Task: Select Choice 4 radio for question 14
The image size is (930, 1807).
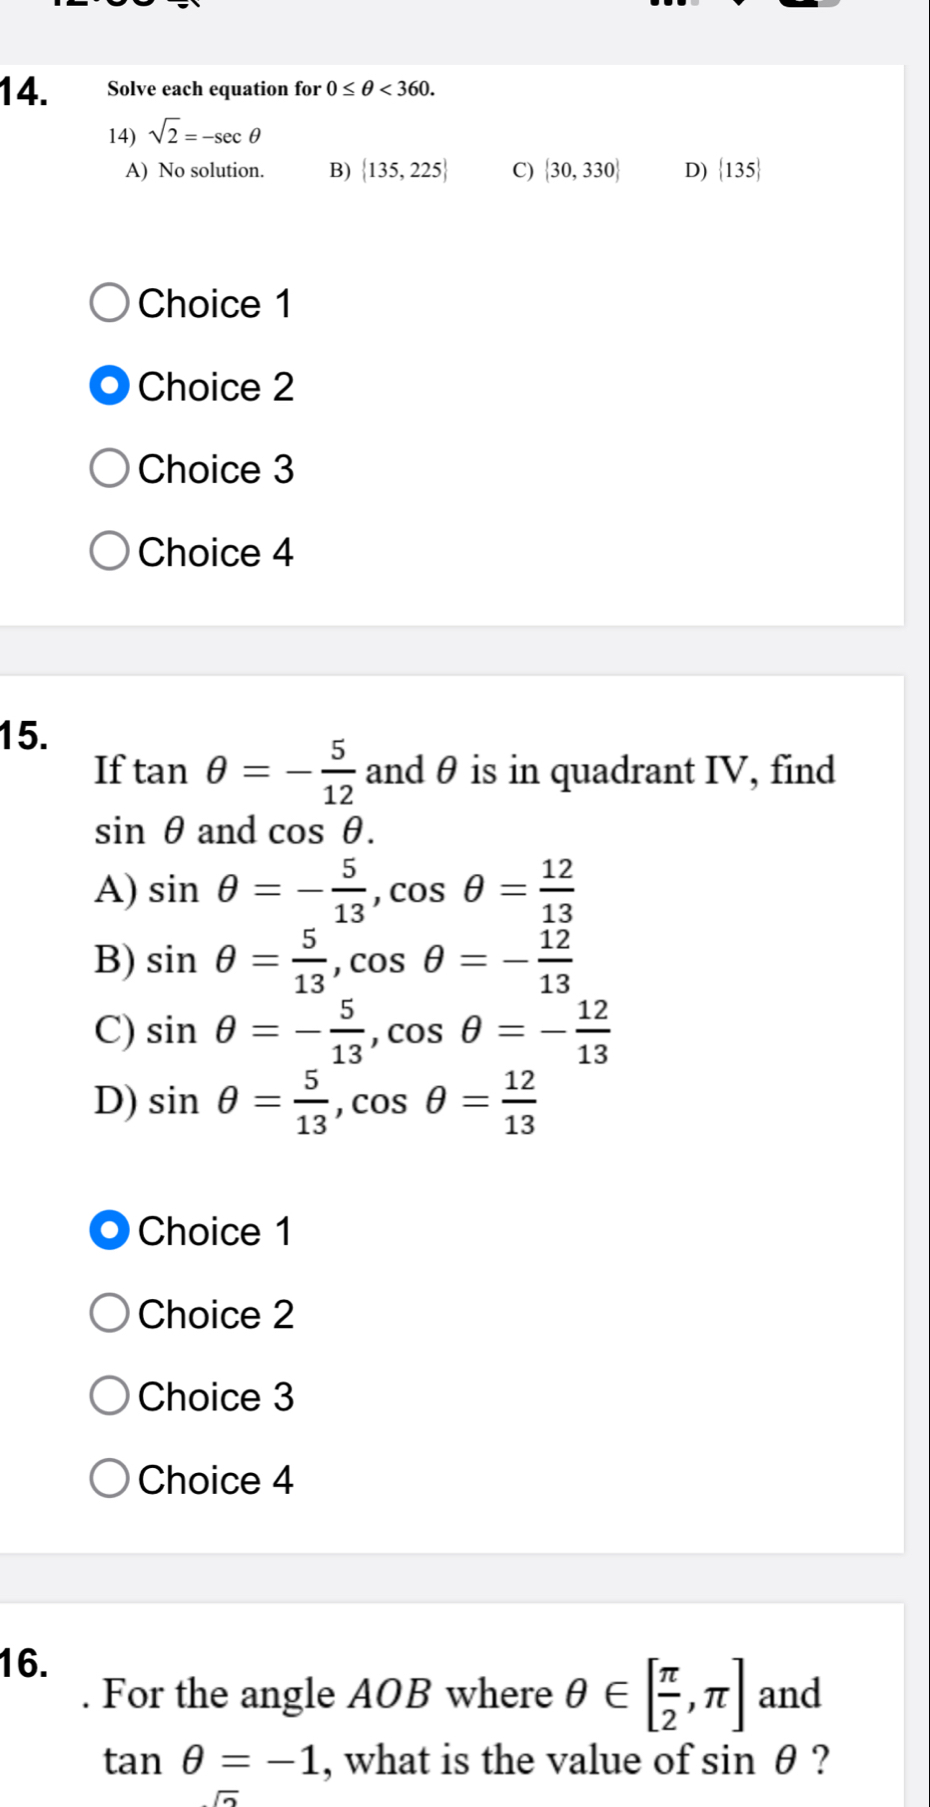Action: (110, 552)
